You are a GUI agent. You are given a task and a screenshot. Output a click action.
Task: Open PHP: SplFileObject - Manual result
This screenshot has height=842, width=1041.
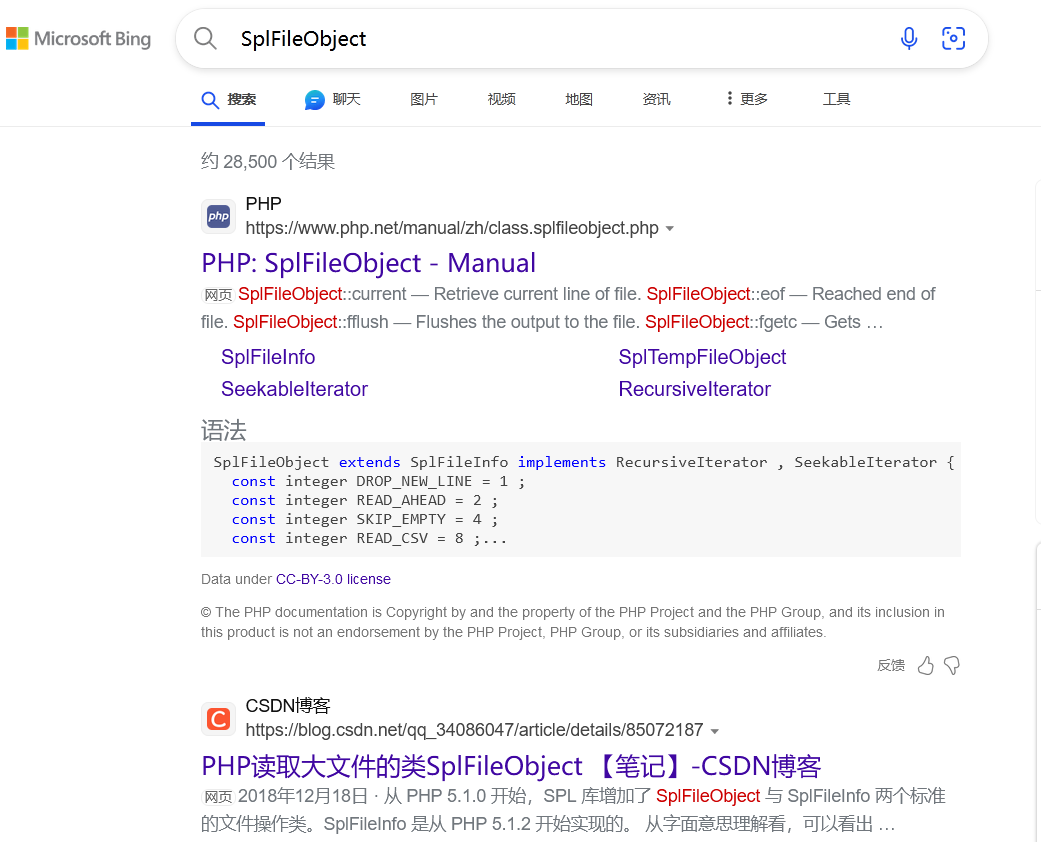coord(368,263)
